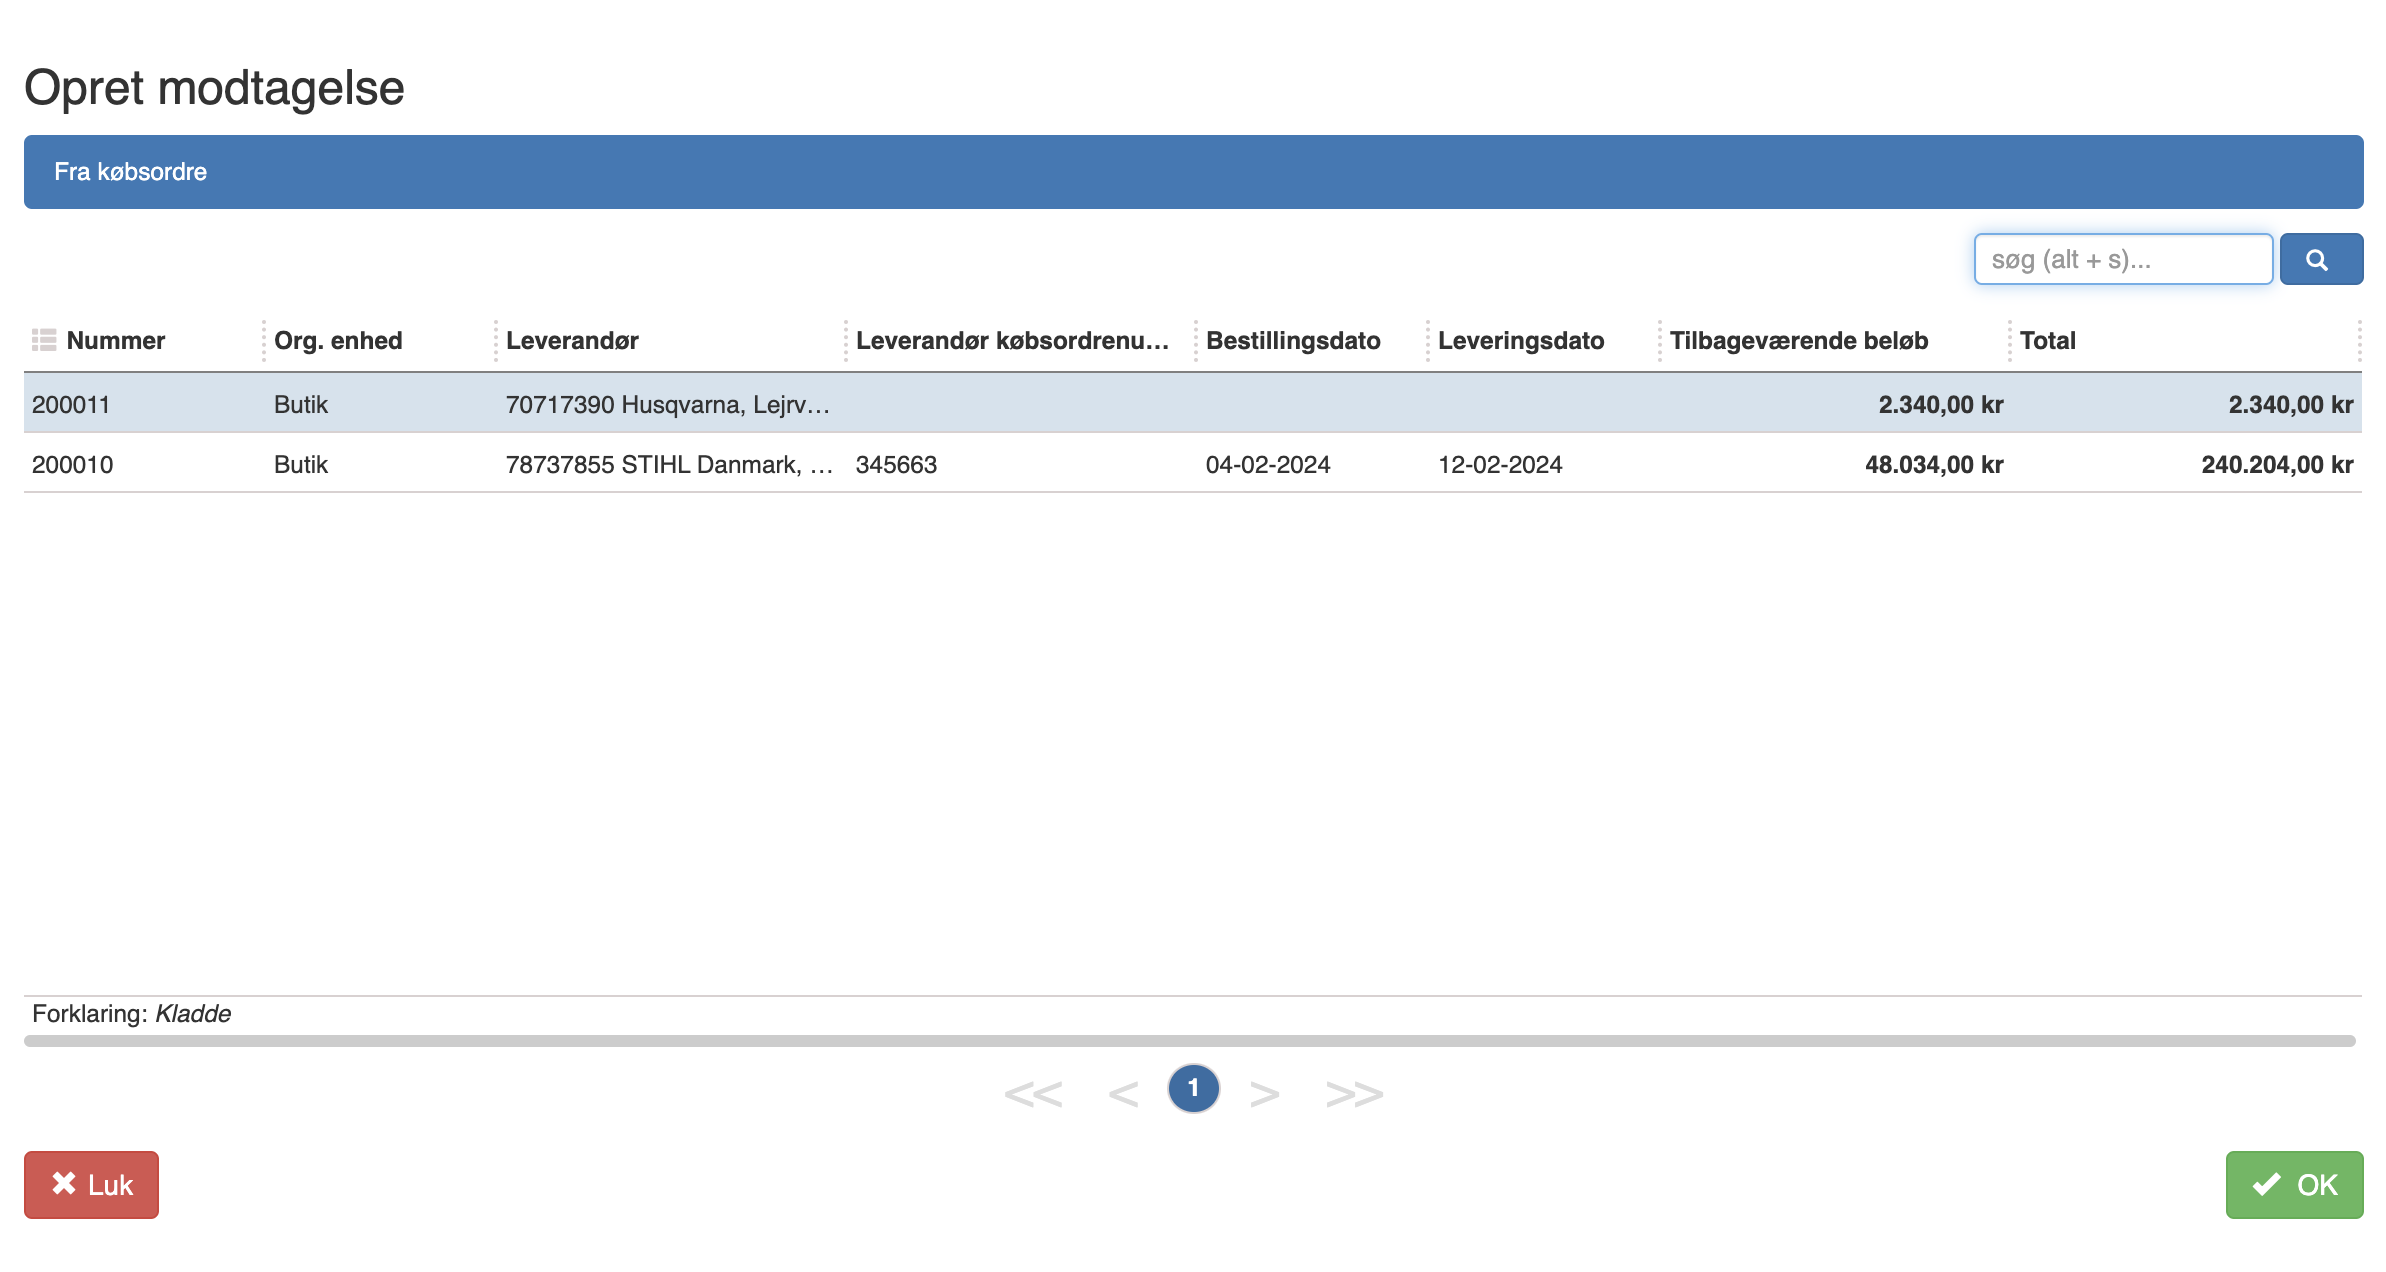
Task: Click Butik cell in row 200011
Action: 301,405
